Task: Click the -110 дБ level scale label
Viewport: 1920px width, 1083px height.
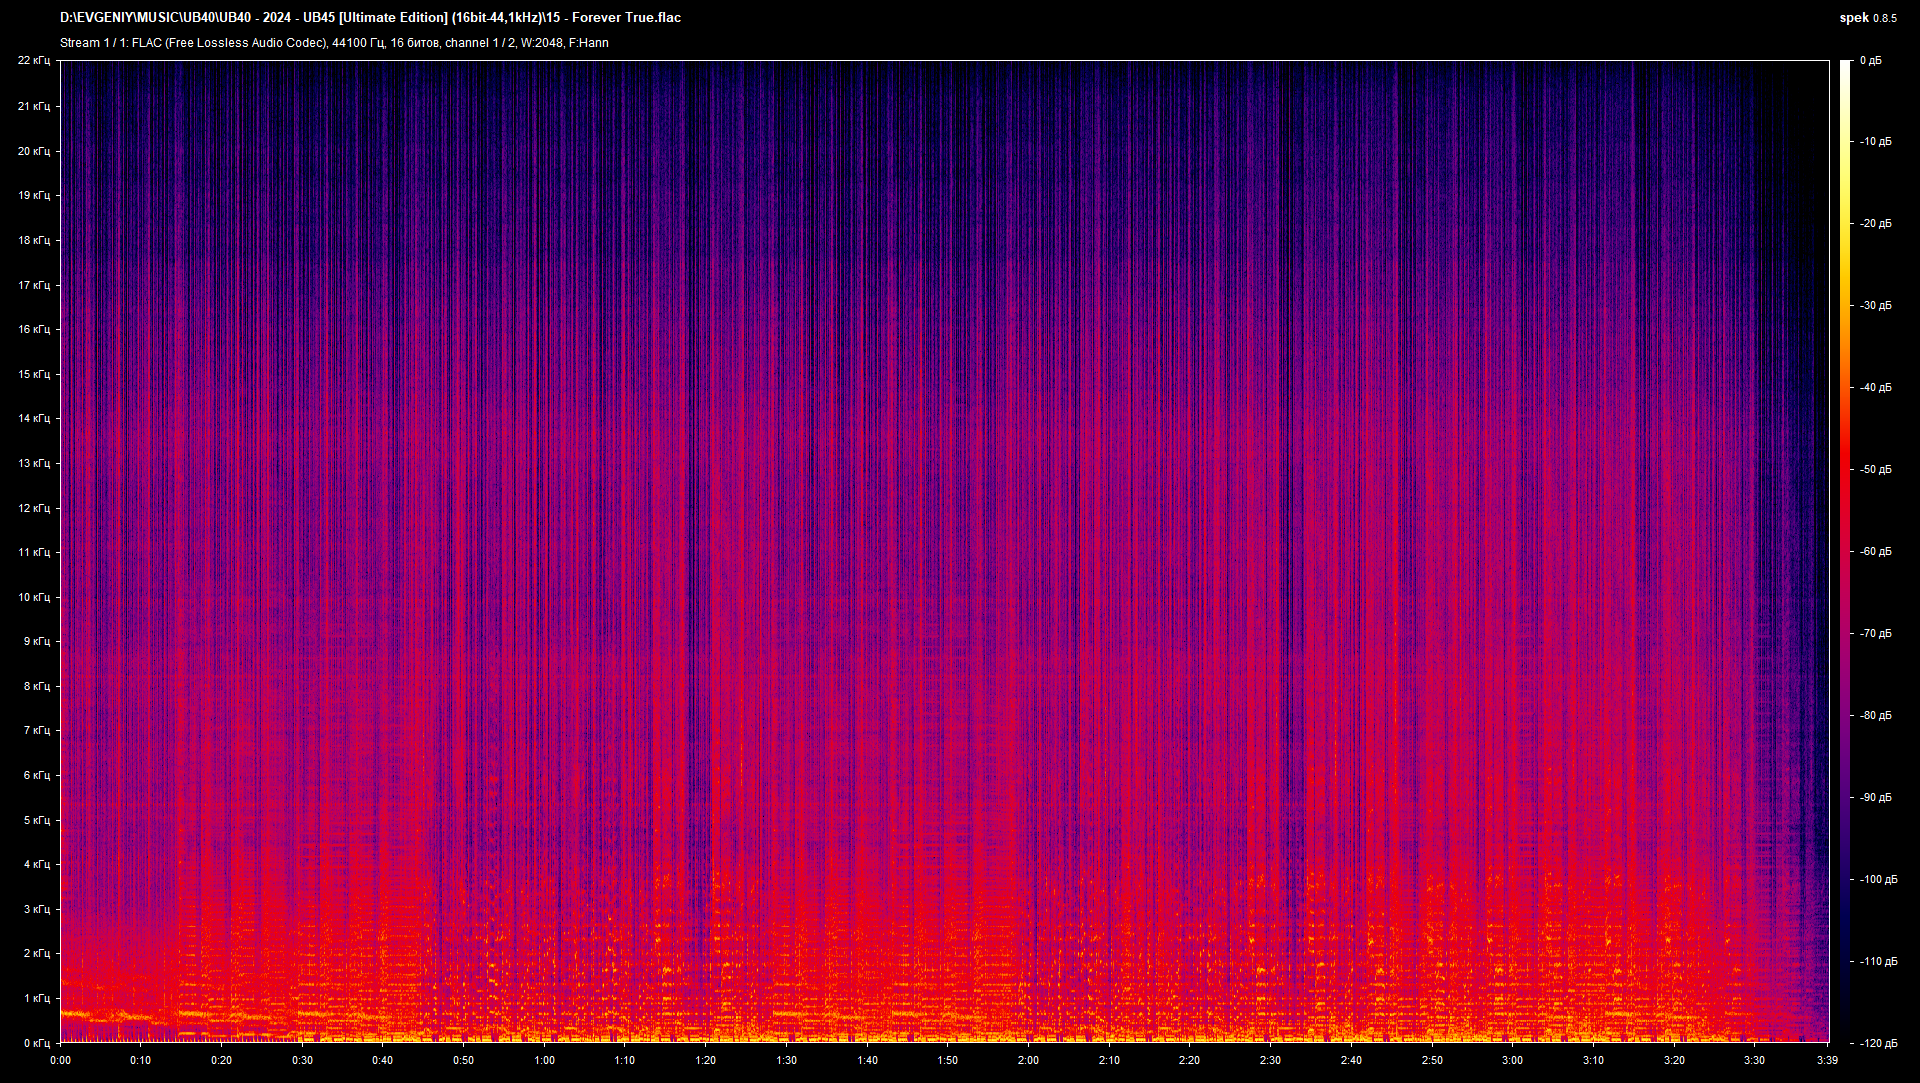Action: pyautogui.click(x=1879, y=962)
